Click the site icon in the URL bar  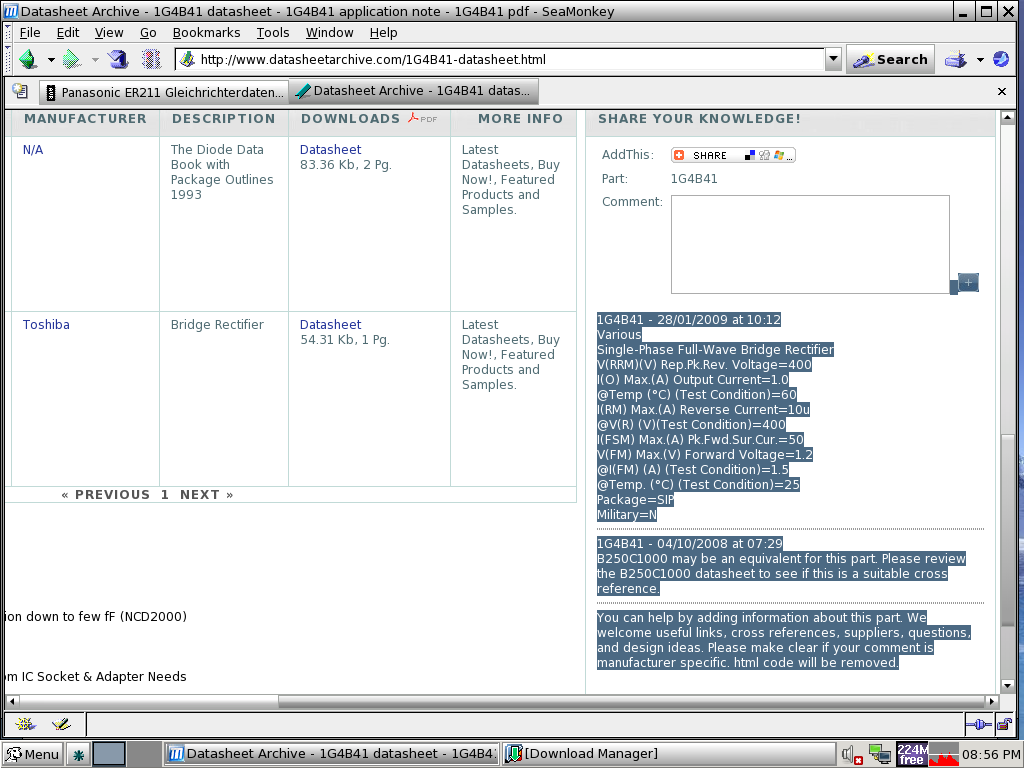(187, 59)
